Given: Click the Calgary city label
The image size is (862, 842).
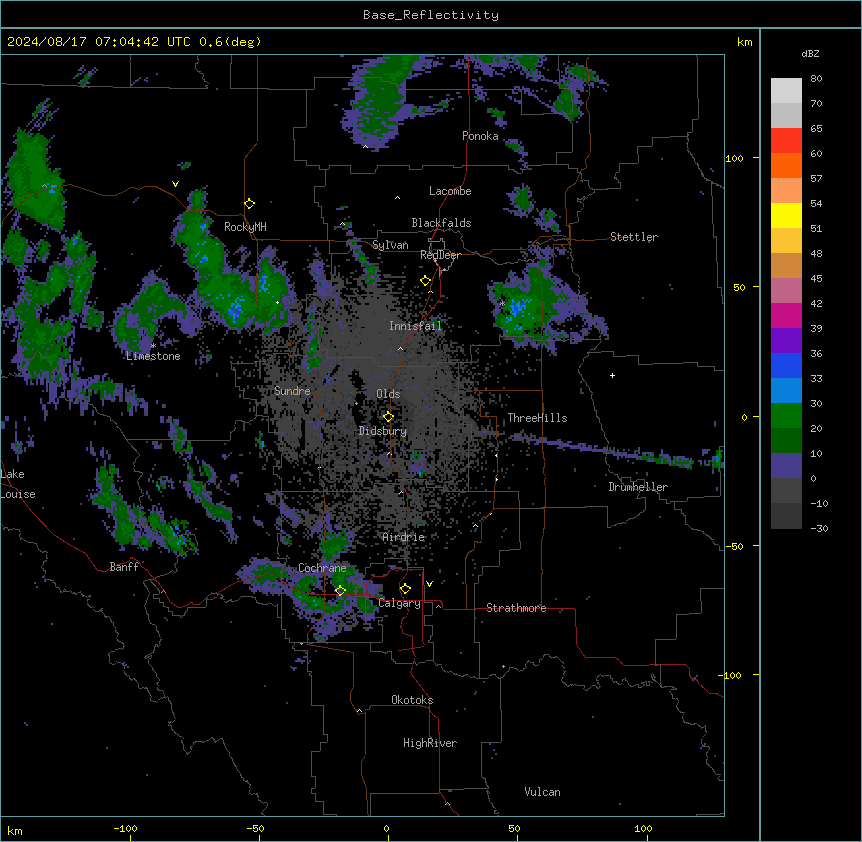Looking at the screenshot, I should pos(400,603).
